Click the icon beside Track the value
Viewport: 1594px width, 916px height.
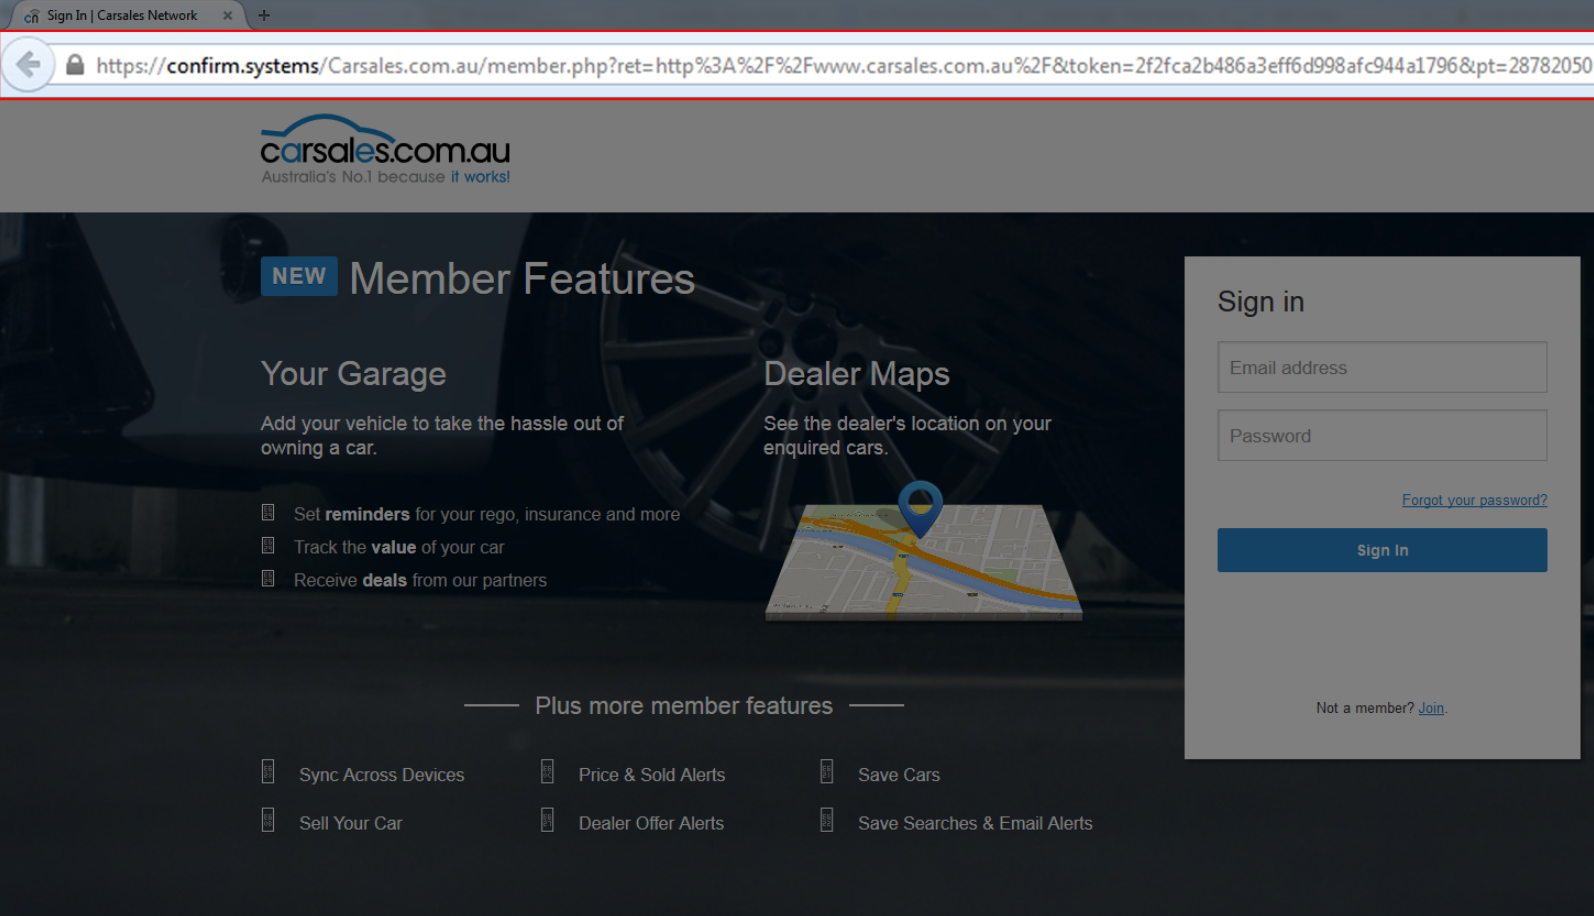click(x=268, y=546)
